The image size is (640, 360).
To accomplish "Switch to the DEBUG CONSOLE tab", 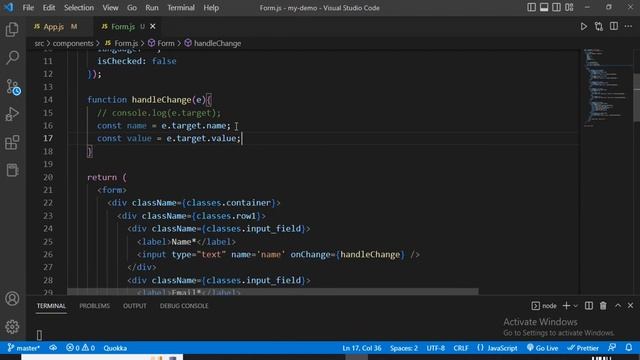I will click(184, 306).
